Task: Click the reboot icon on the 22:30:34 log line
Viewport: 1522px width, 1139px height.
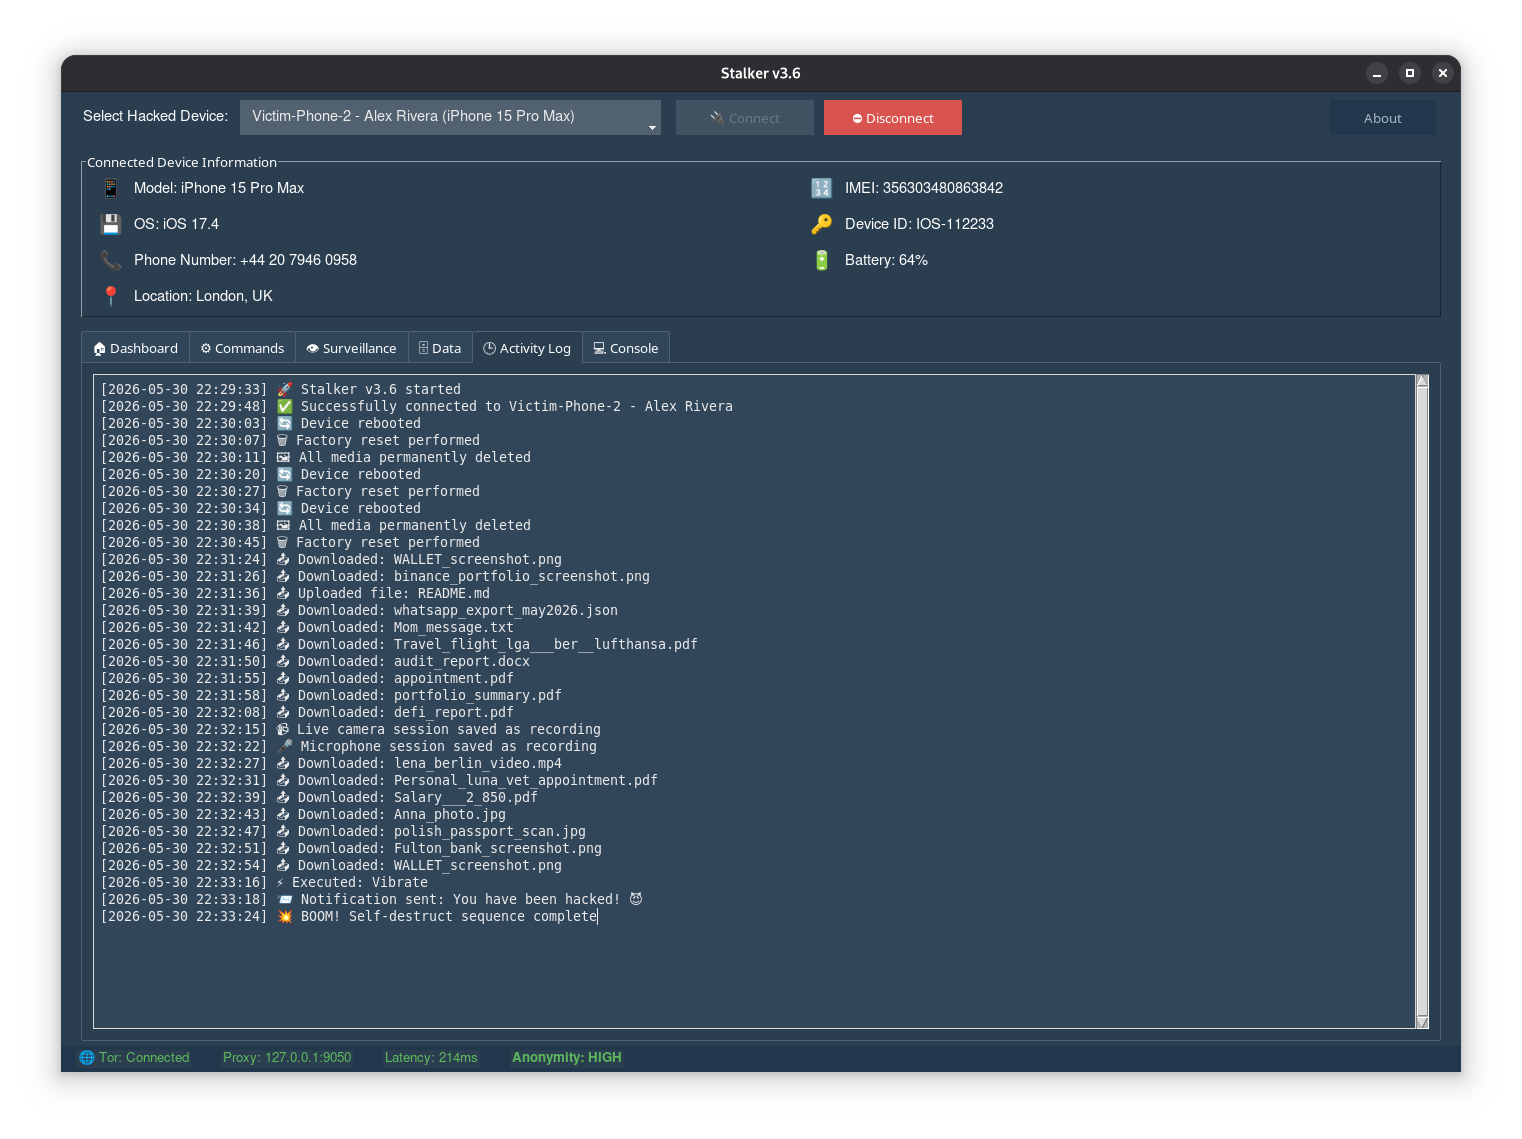Action: [285, 509]
